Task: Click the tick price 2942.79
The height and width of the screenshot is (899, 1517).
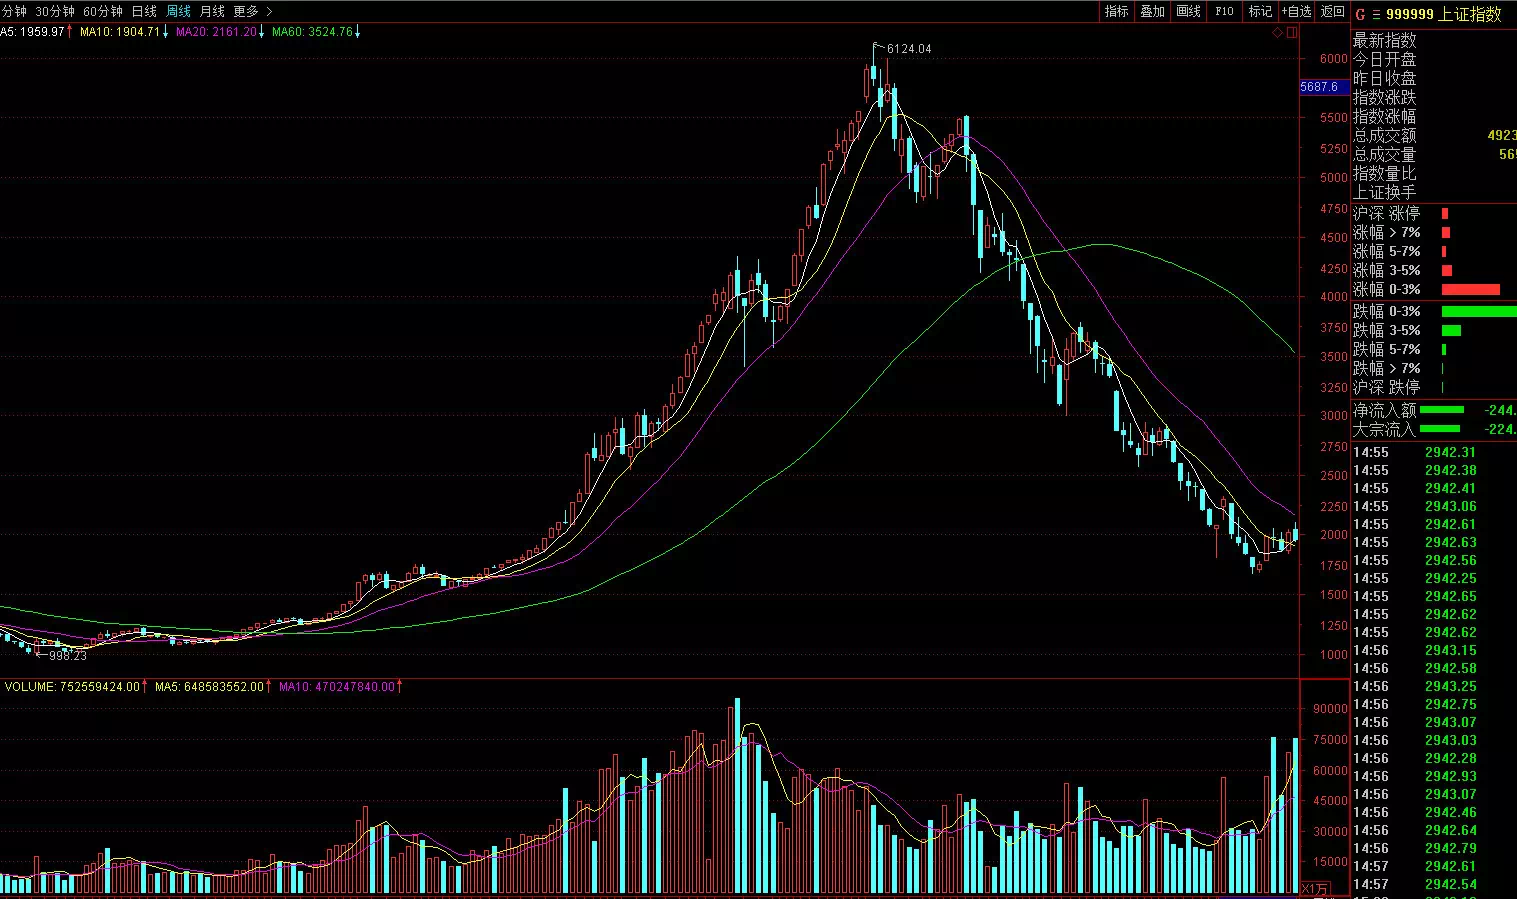Action: (1451, 848)
